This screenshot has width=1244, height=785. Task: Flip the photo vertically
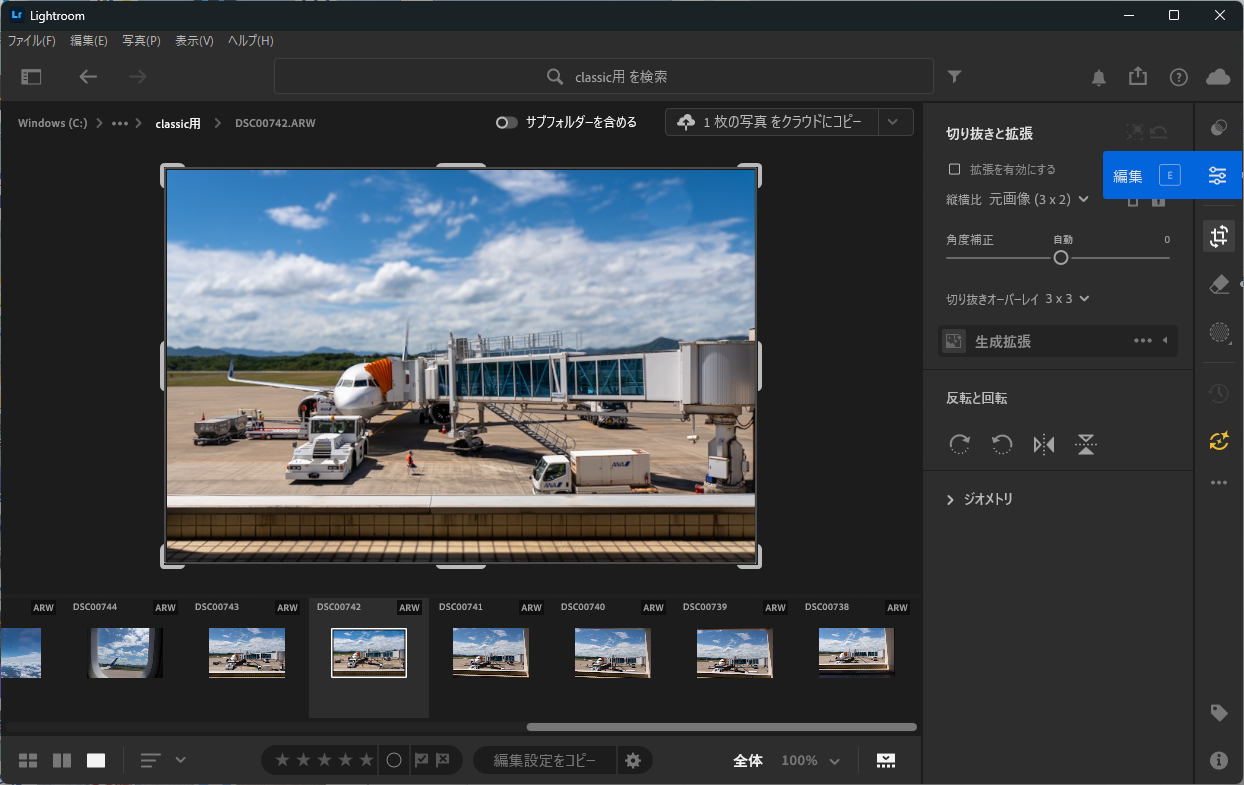(1086, 445)
